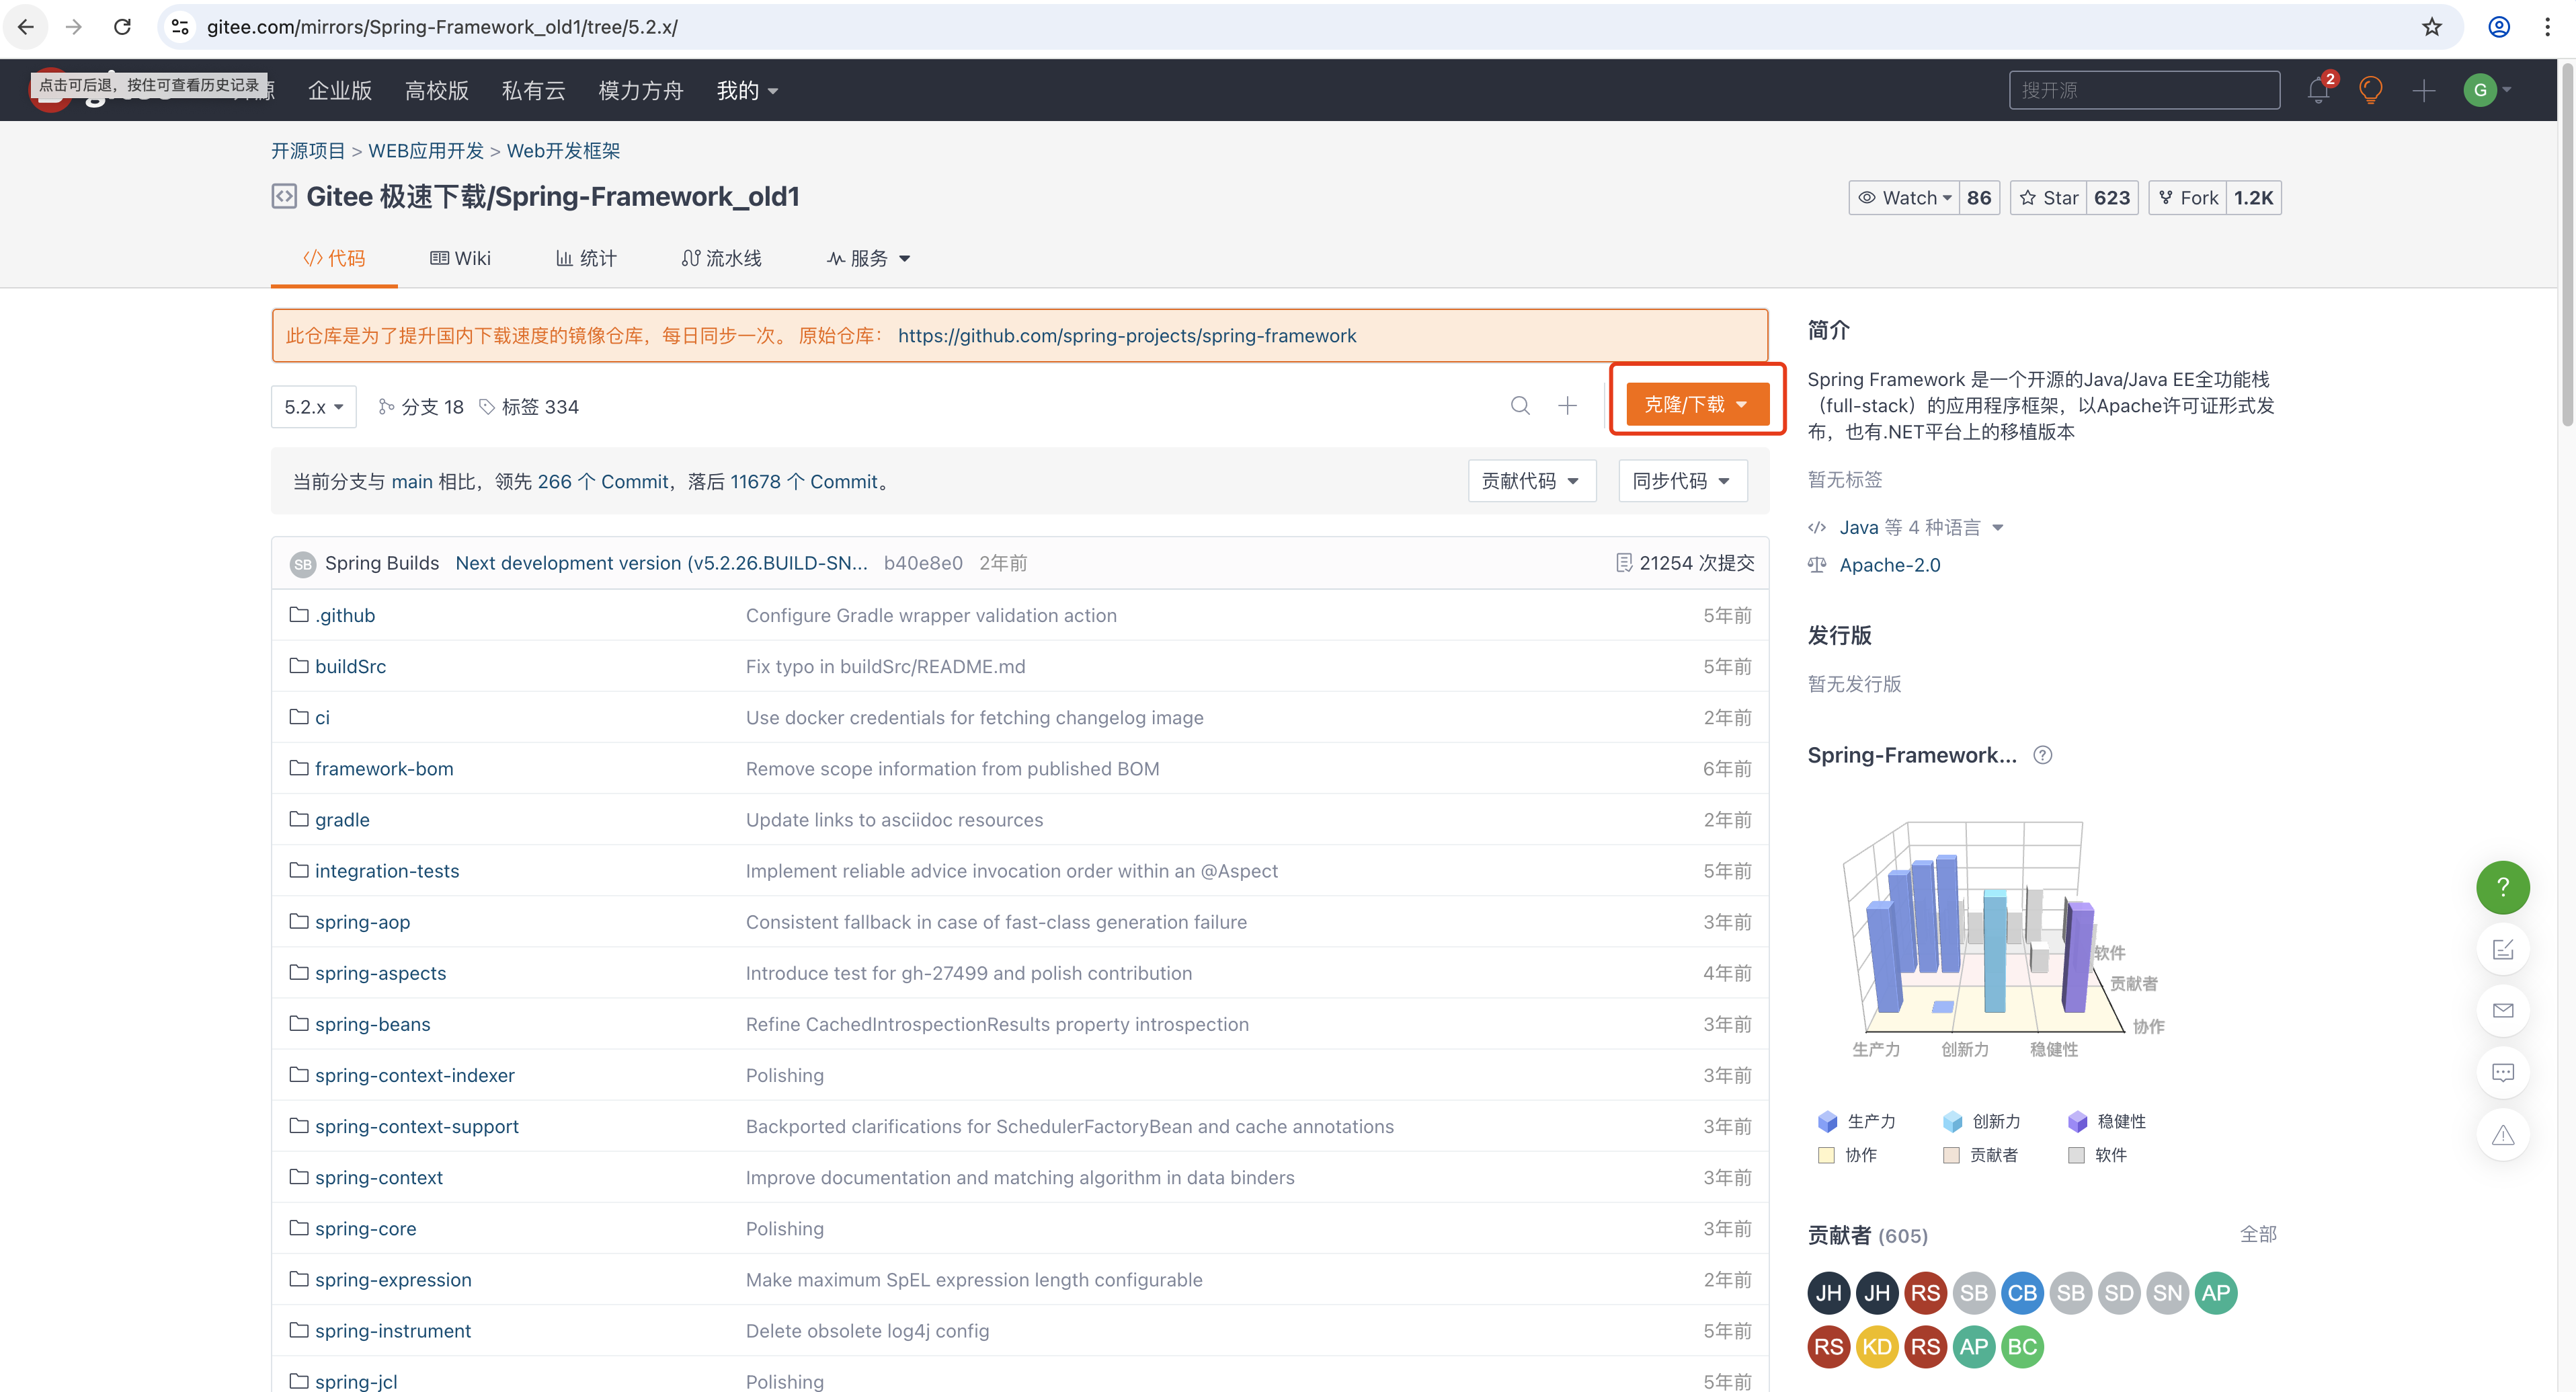This screenshot has width=2576, height=1392.
Task: Click the green help question mark button
Action: pos(2502,887)
